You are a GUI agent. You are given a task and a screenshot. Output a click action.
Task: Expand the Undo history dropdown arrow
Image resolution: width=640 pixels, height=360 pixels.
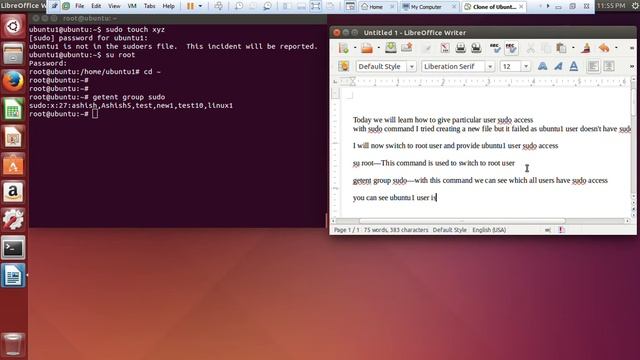pyautogui.click(x=616, y=48)
